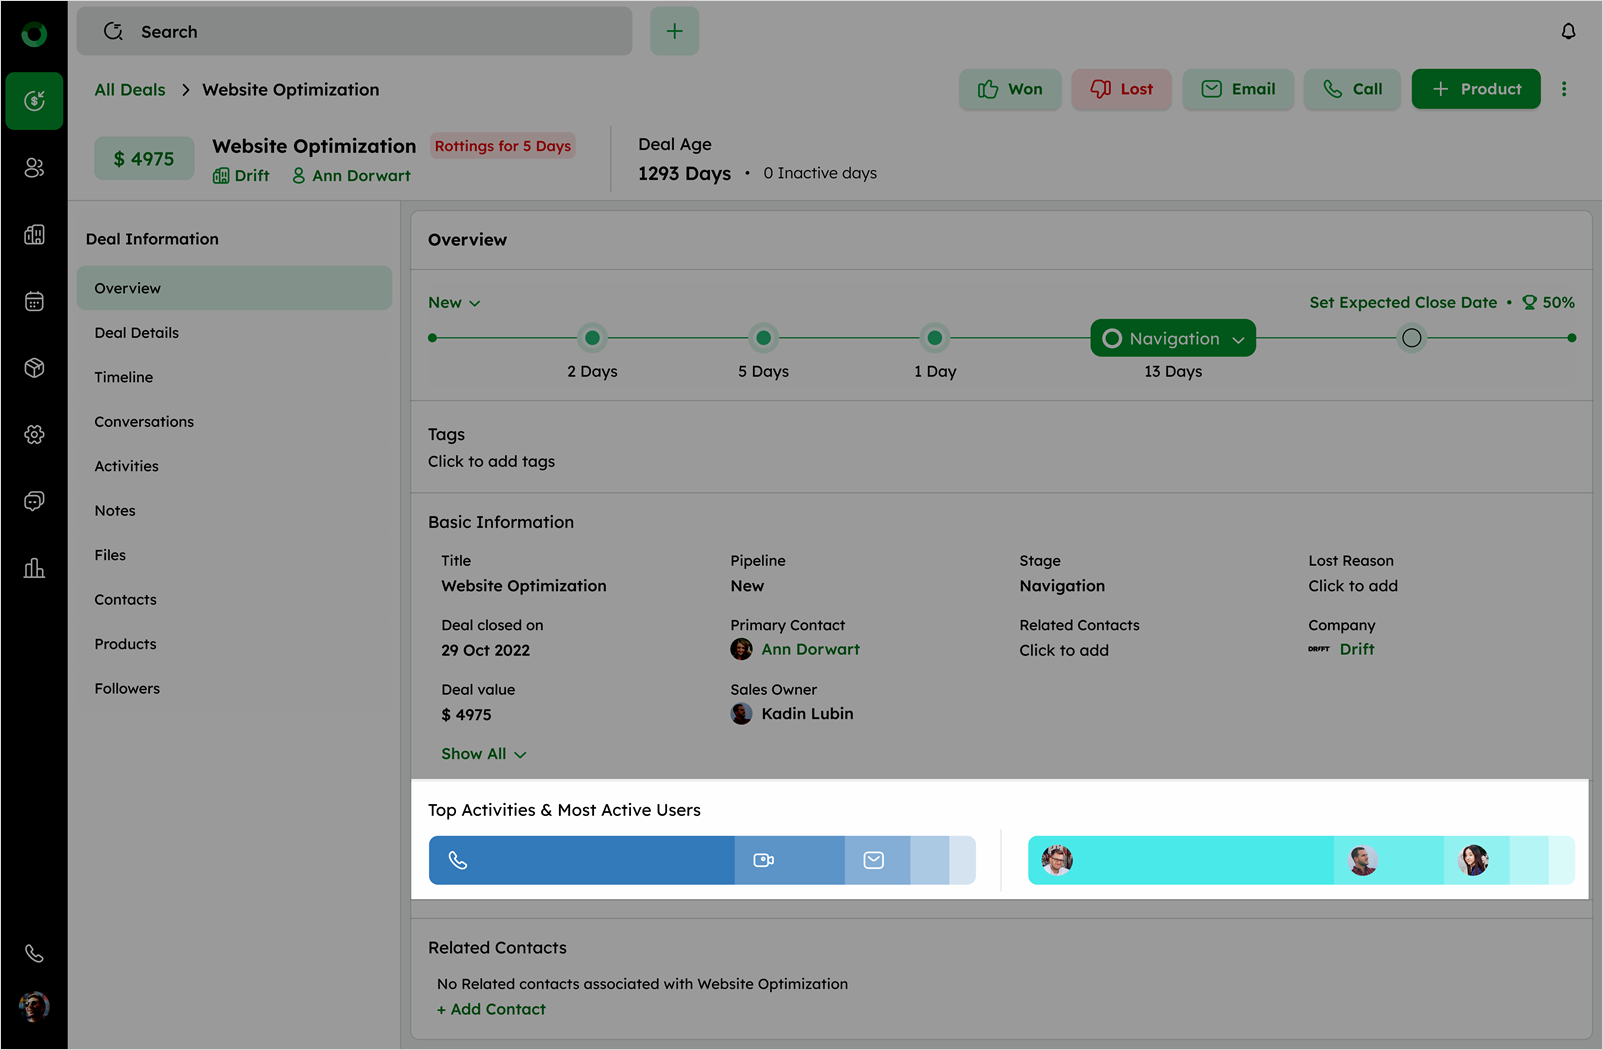Image resolution: width=1603 pixels, height=1050 pixels.
Task: Open the reports bar chart sidebar icon
Action: pyautogui.click(x=34, y=568)
